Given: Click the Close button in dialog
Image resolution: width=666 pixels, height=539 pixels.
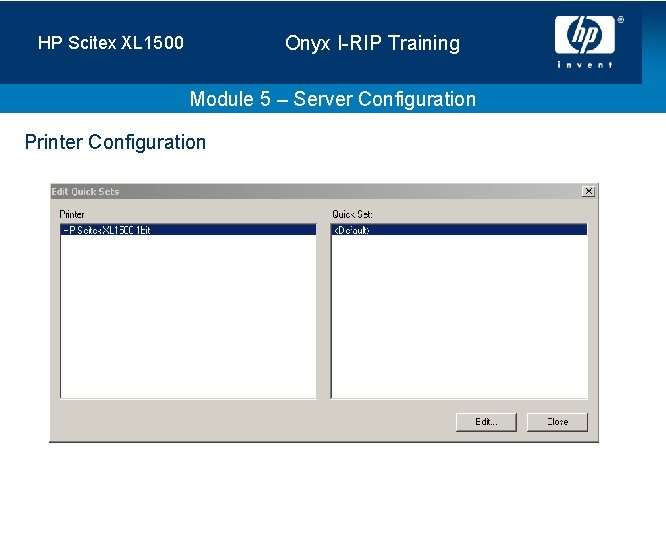Looking at the screenshot, I should tap(557, 422).
